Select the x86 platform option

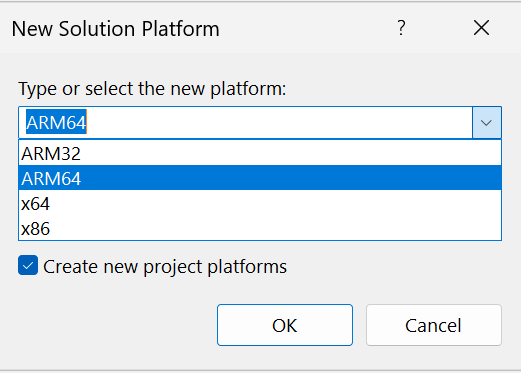click(260, 228)
